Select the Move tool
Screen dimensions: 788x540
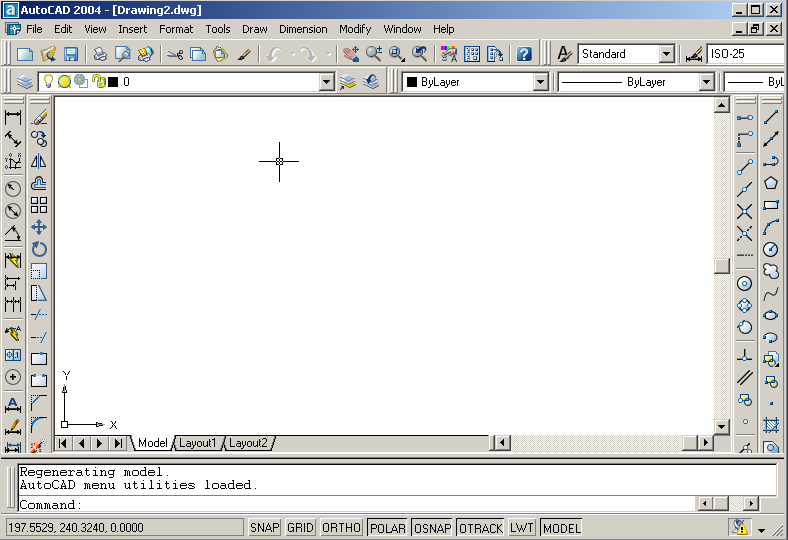coord(39,227)
